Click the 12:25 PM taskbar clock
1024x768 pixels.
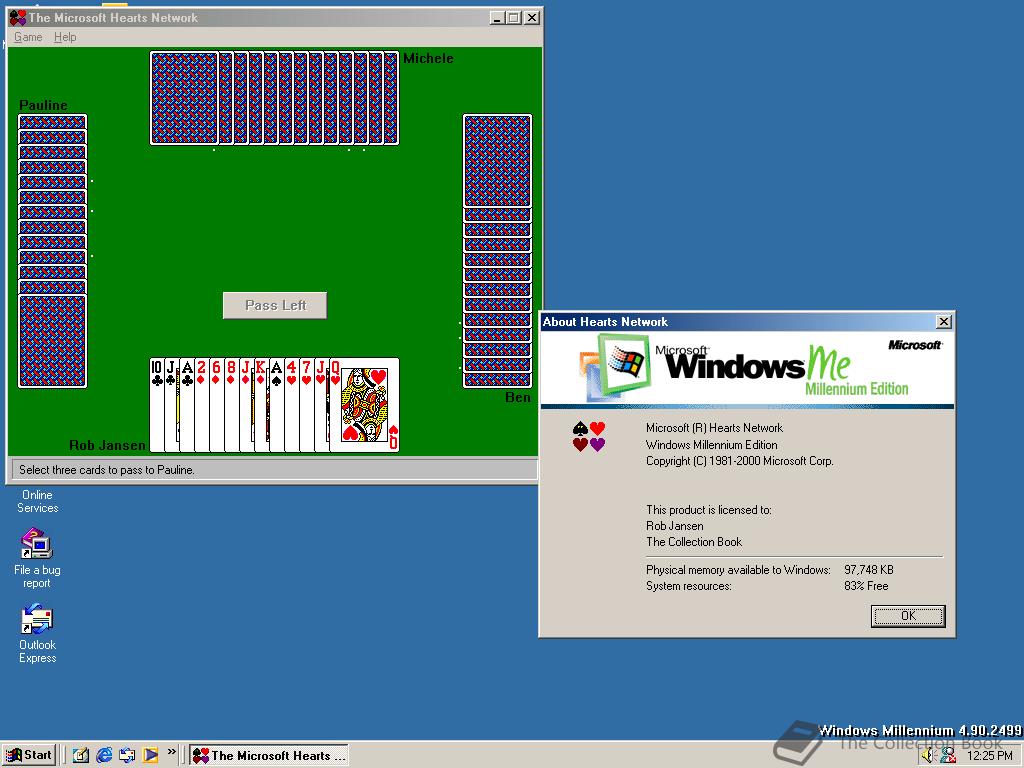[x=989, y=756]
